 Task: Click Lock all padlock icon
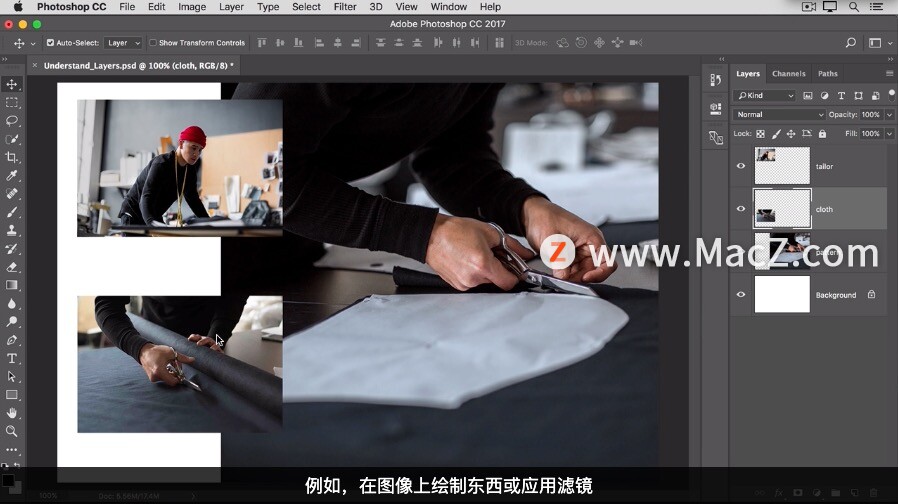pyautogui.click(x=822, y=134)
